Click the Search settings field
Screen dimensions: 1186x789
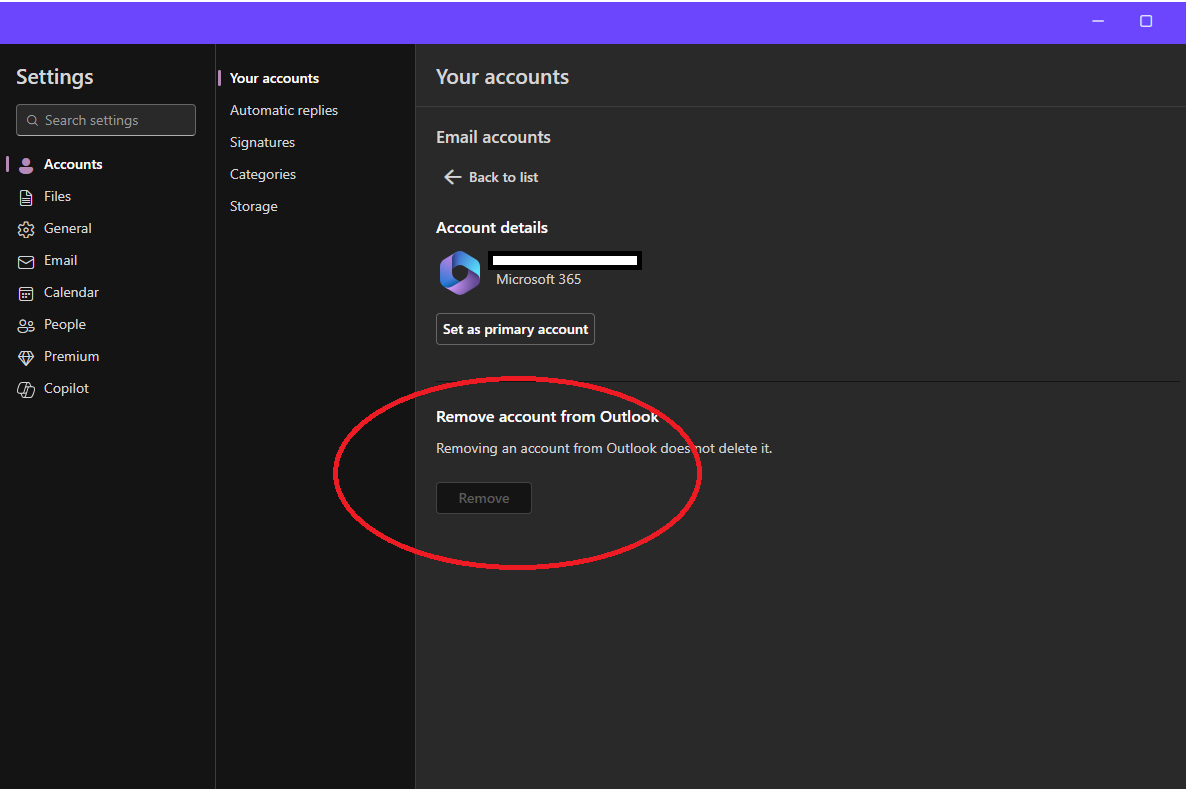(x=106, y=120)
